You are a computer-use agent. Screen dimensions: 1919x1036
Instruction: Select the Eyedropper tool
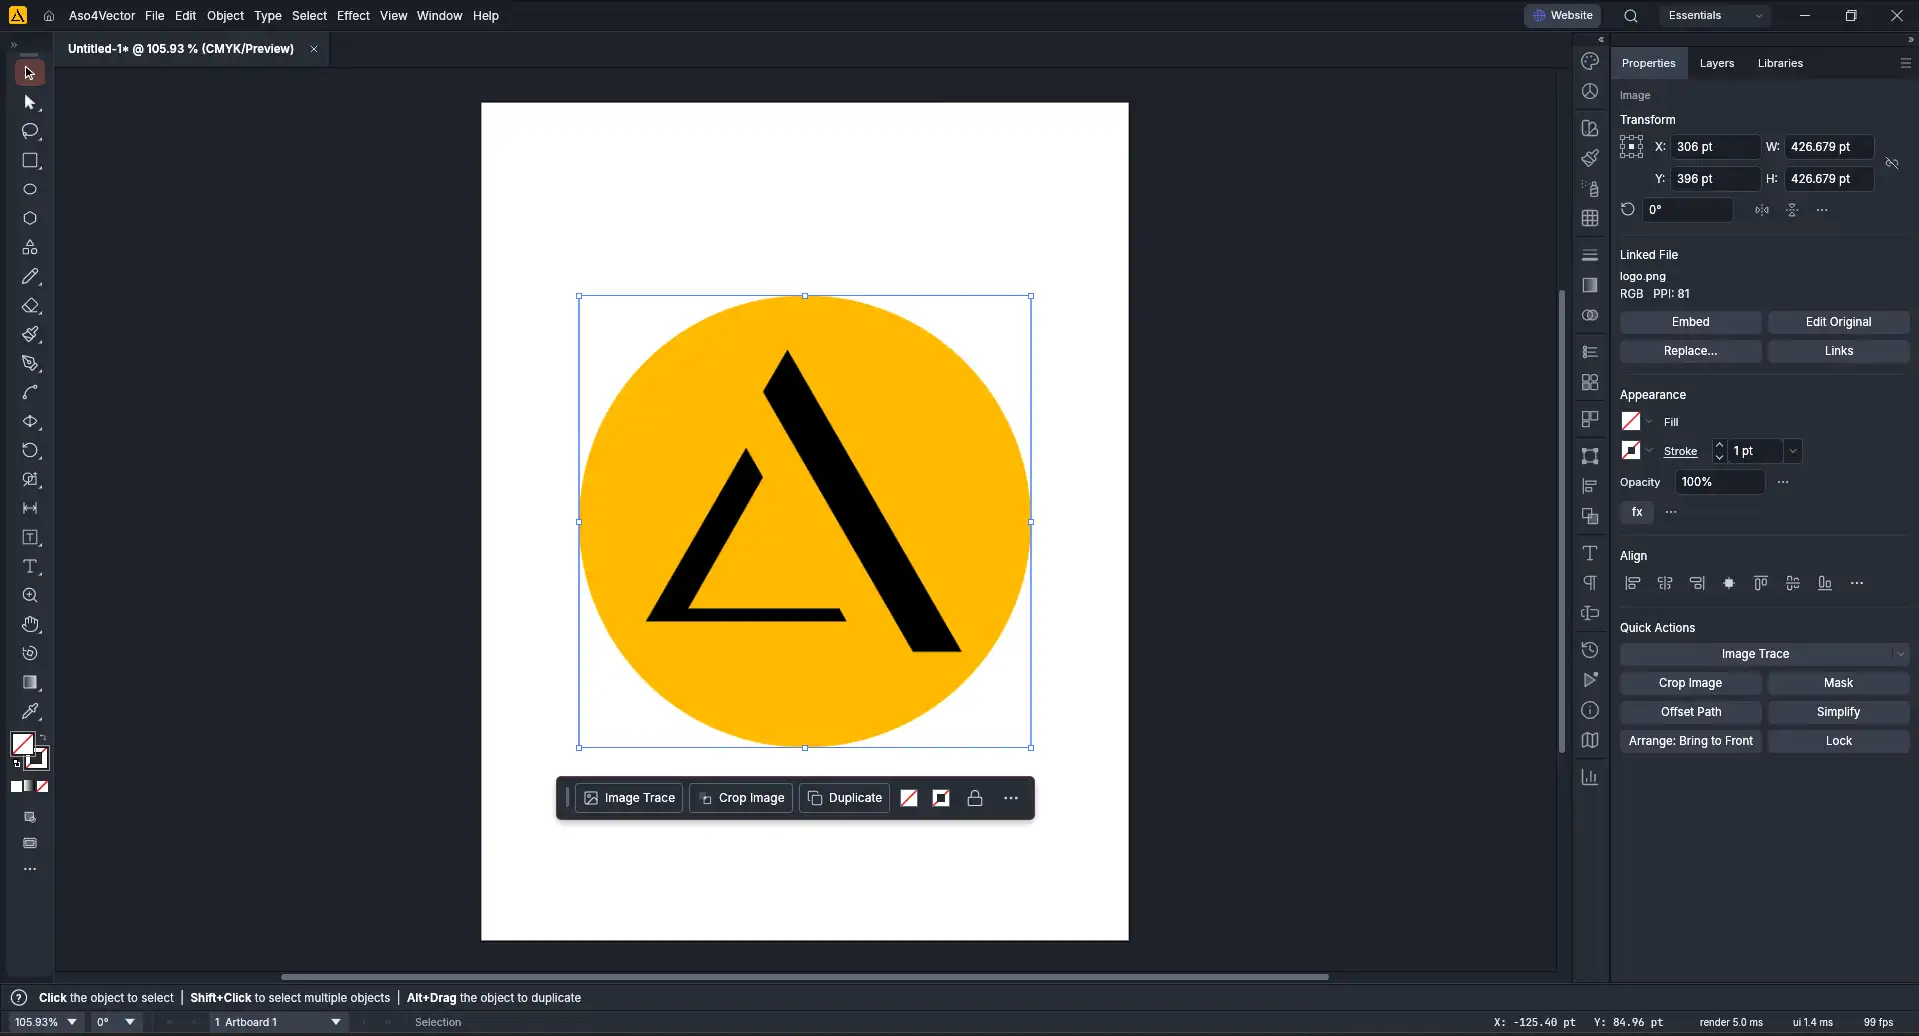30,711
